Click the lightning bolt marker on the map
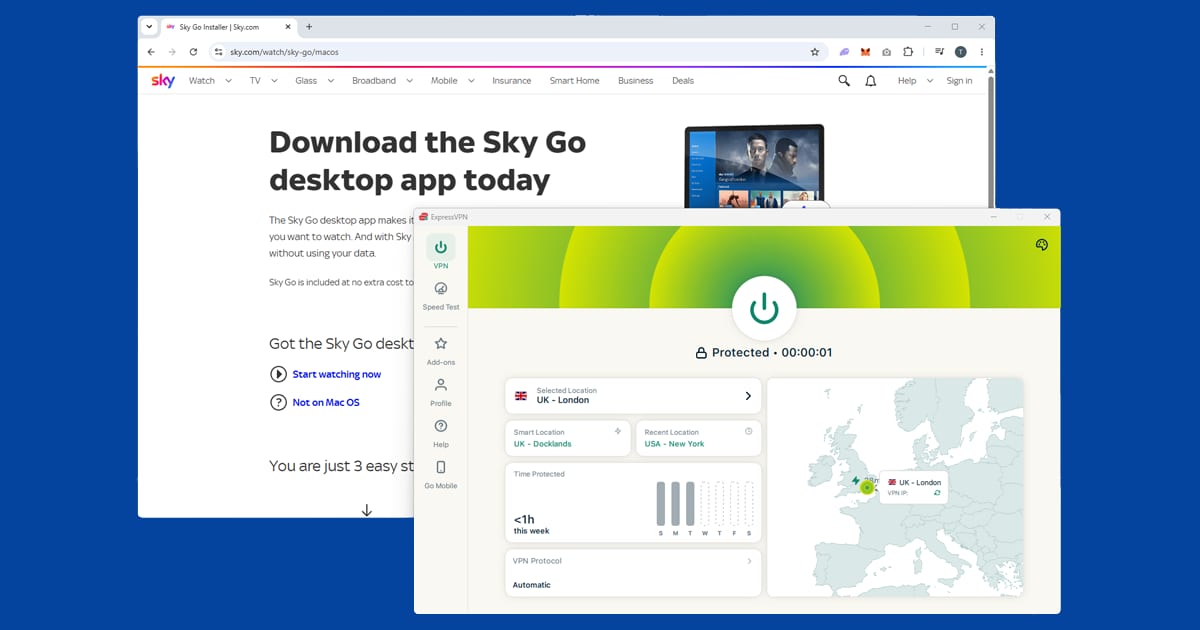This screenshot has width=1200, height=630. coord(855,481)
